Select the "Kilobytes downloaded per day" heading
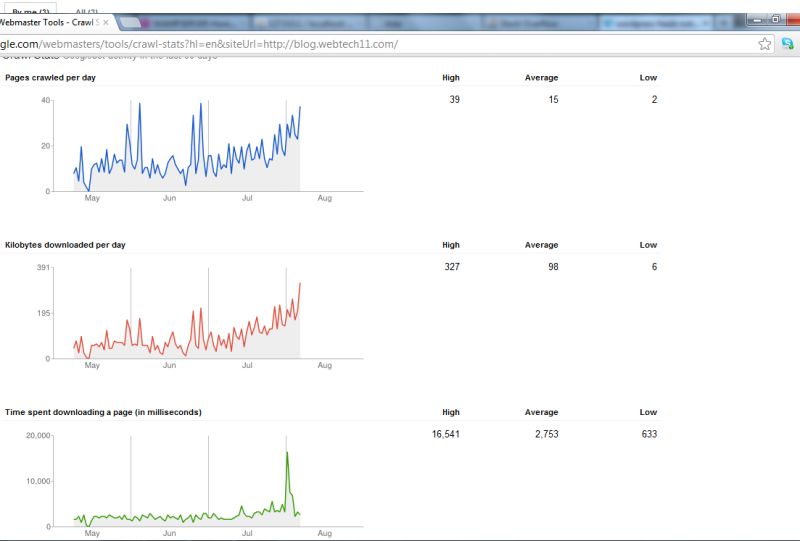The height and width of the screenshot is (541, 800). tap(65, 245)
